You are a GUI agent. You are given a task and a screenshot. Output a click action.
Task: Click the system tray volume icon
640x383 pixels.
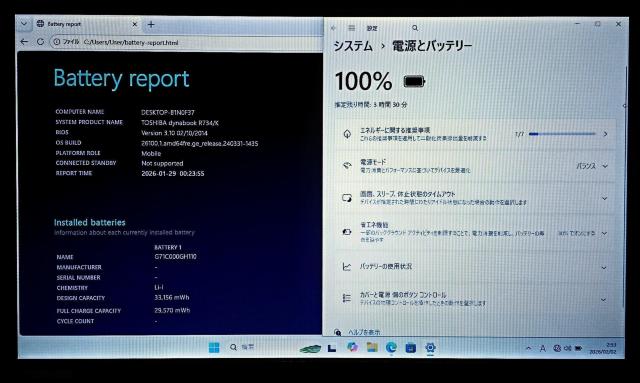568,348
